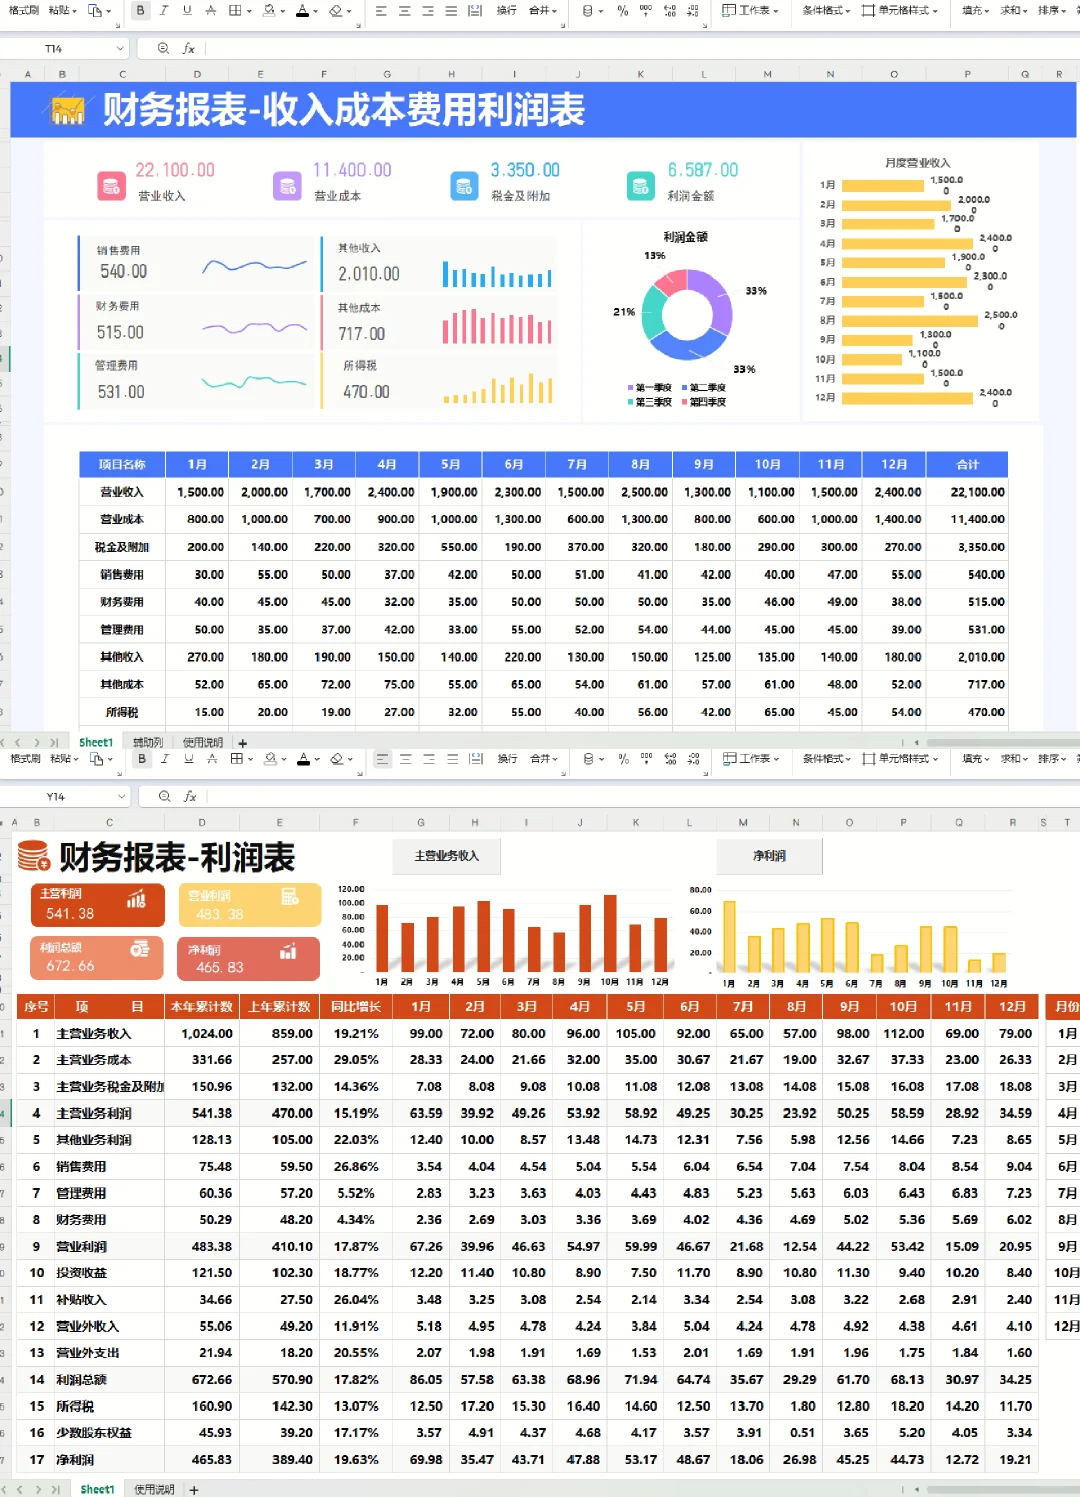Switch to Sheet1 tab in upper window

click(x=96, y=743)
